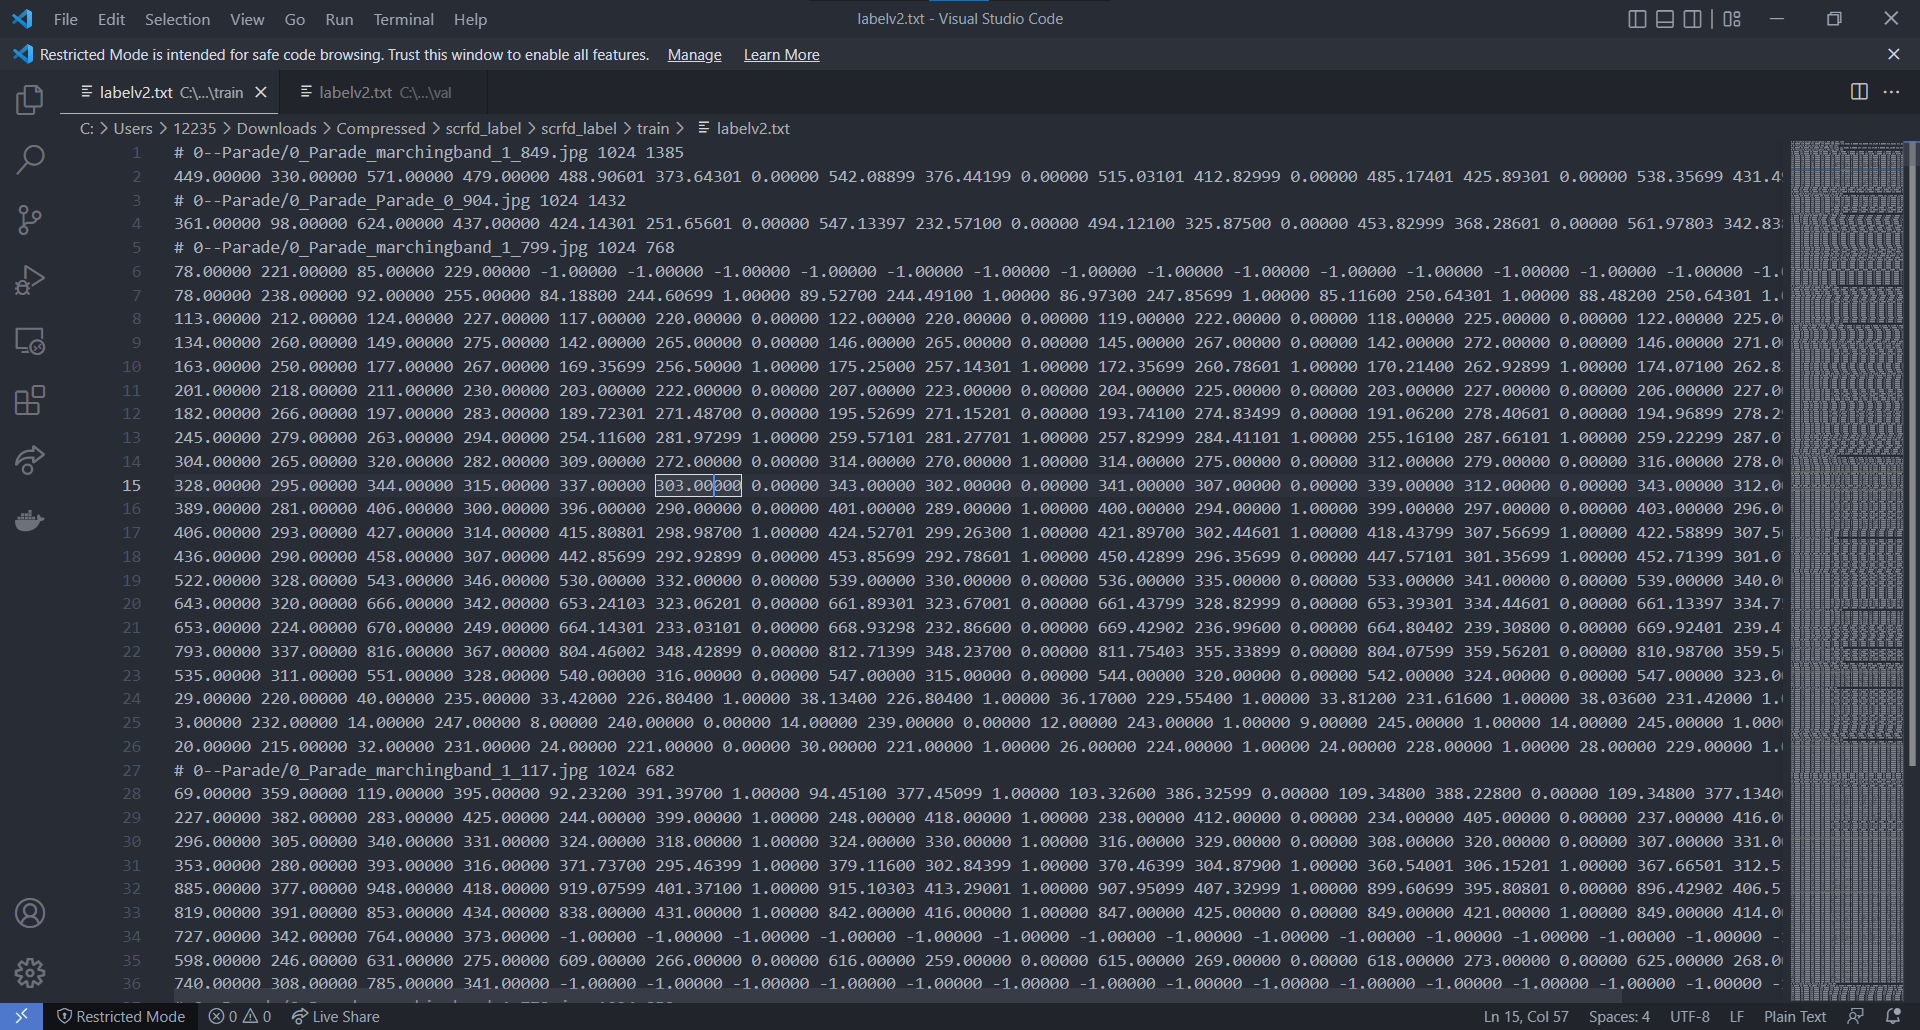The height and width of the screenshot is (1030, 1920).
Task: Place cursor on 0_Parade_marchingband_1_117.jpg line
Action: click(x=424, y=770)
